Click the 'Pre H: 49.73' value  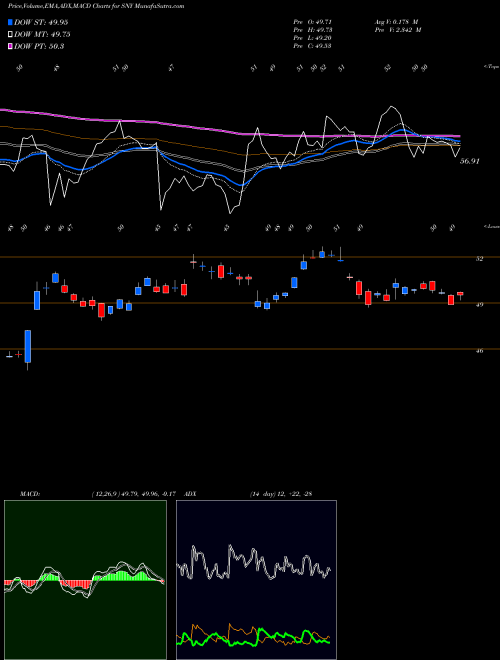coord(312,30)
